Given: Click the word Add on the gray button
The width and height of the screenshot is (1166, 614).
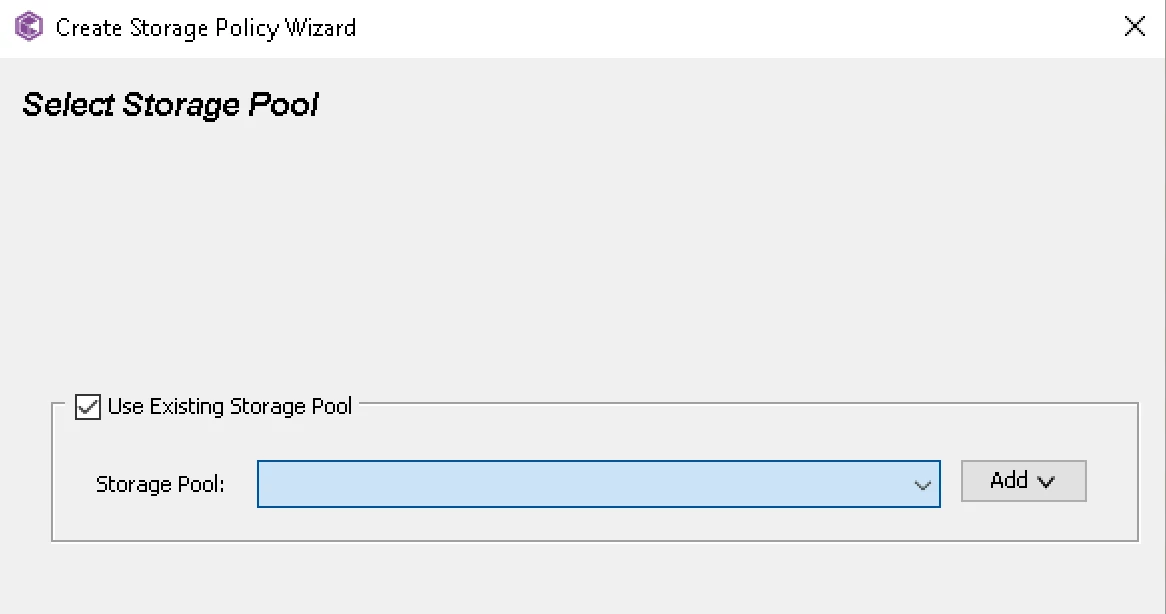Looking at the screenshot, I should click(x=1008, y=480).
